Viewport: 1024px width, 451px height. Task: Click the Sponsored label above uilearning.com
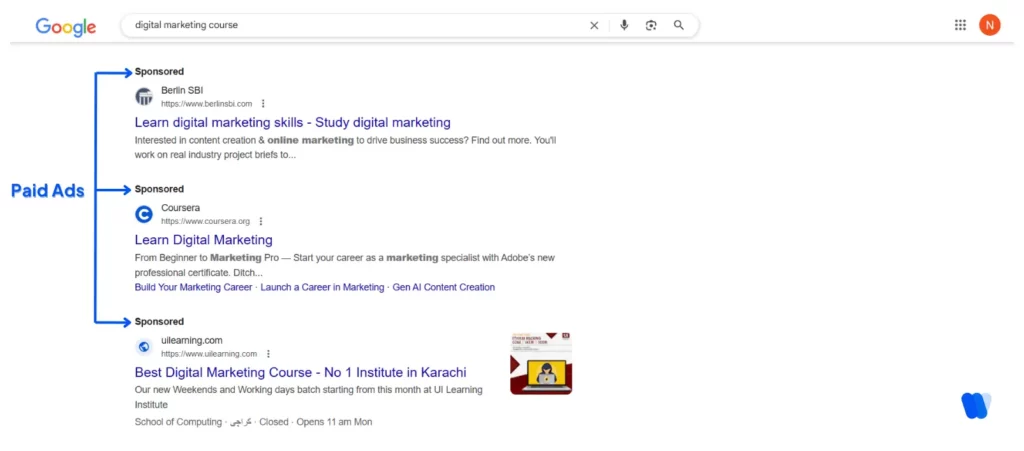pyautogui.click(x=159, y=322)
